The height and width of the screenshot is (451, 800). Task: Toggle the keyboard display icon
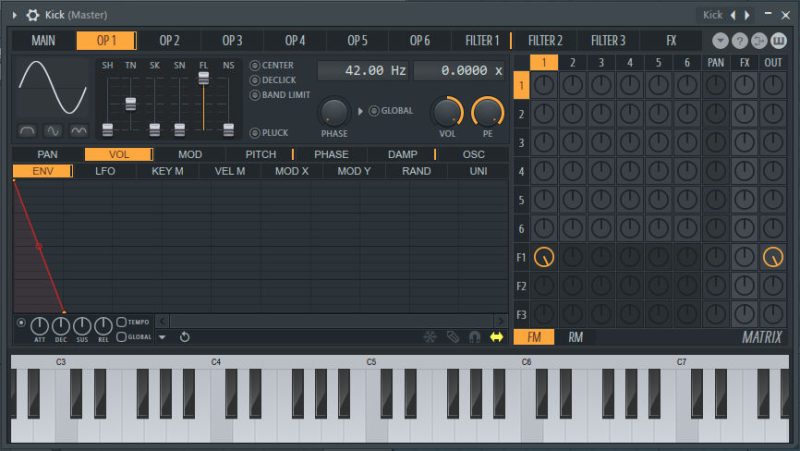[x=778, y=41]
